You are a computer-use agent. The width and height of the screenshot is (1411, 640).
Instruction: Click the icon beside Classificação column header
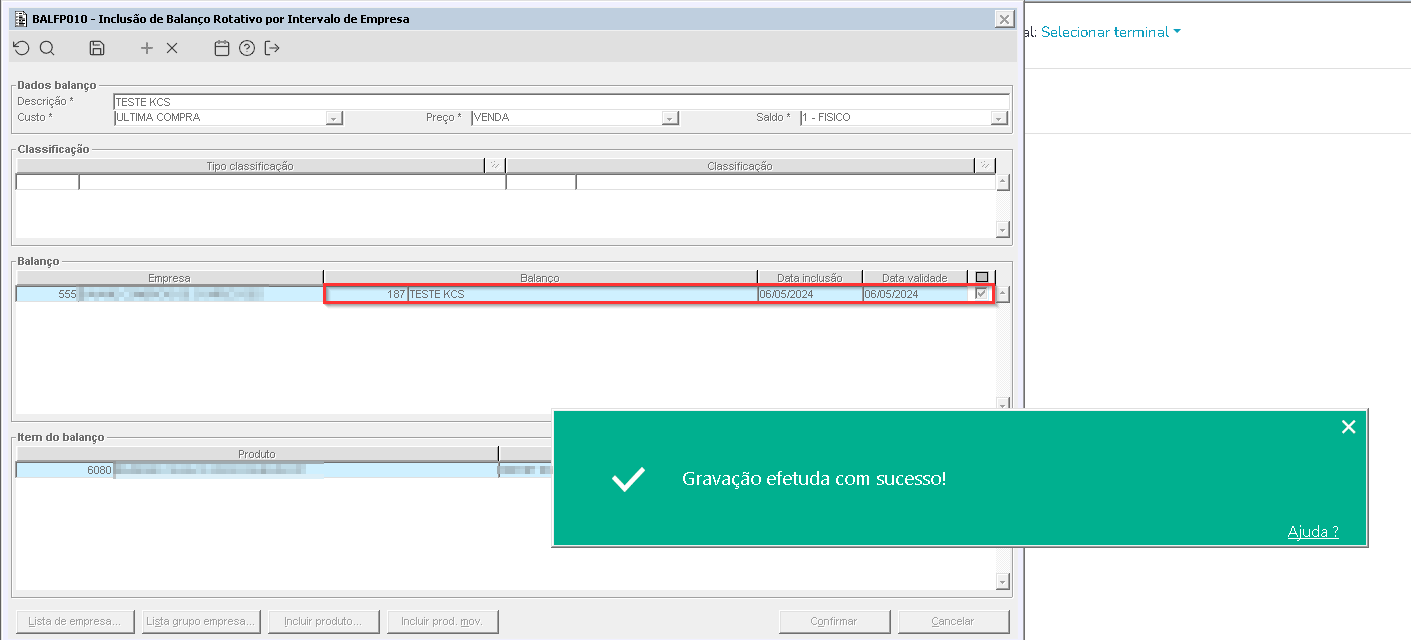(x=985, y=166)
